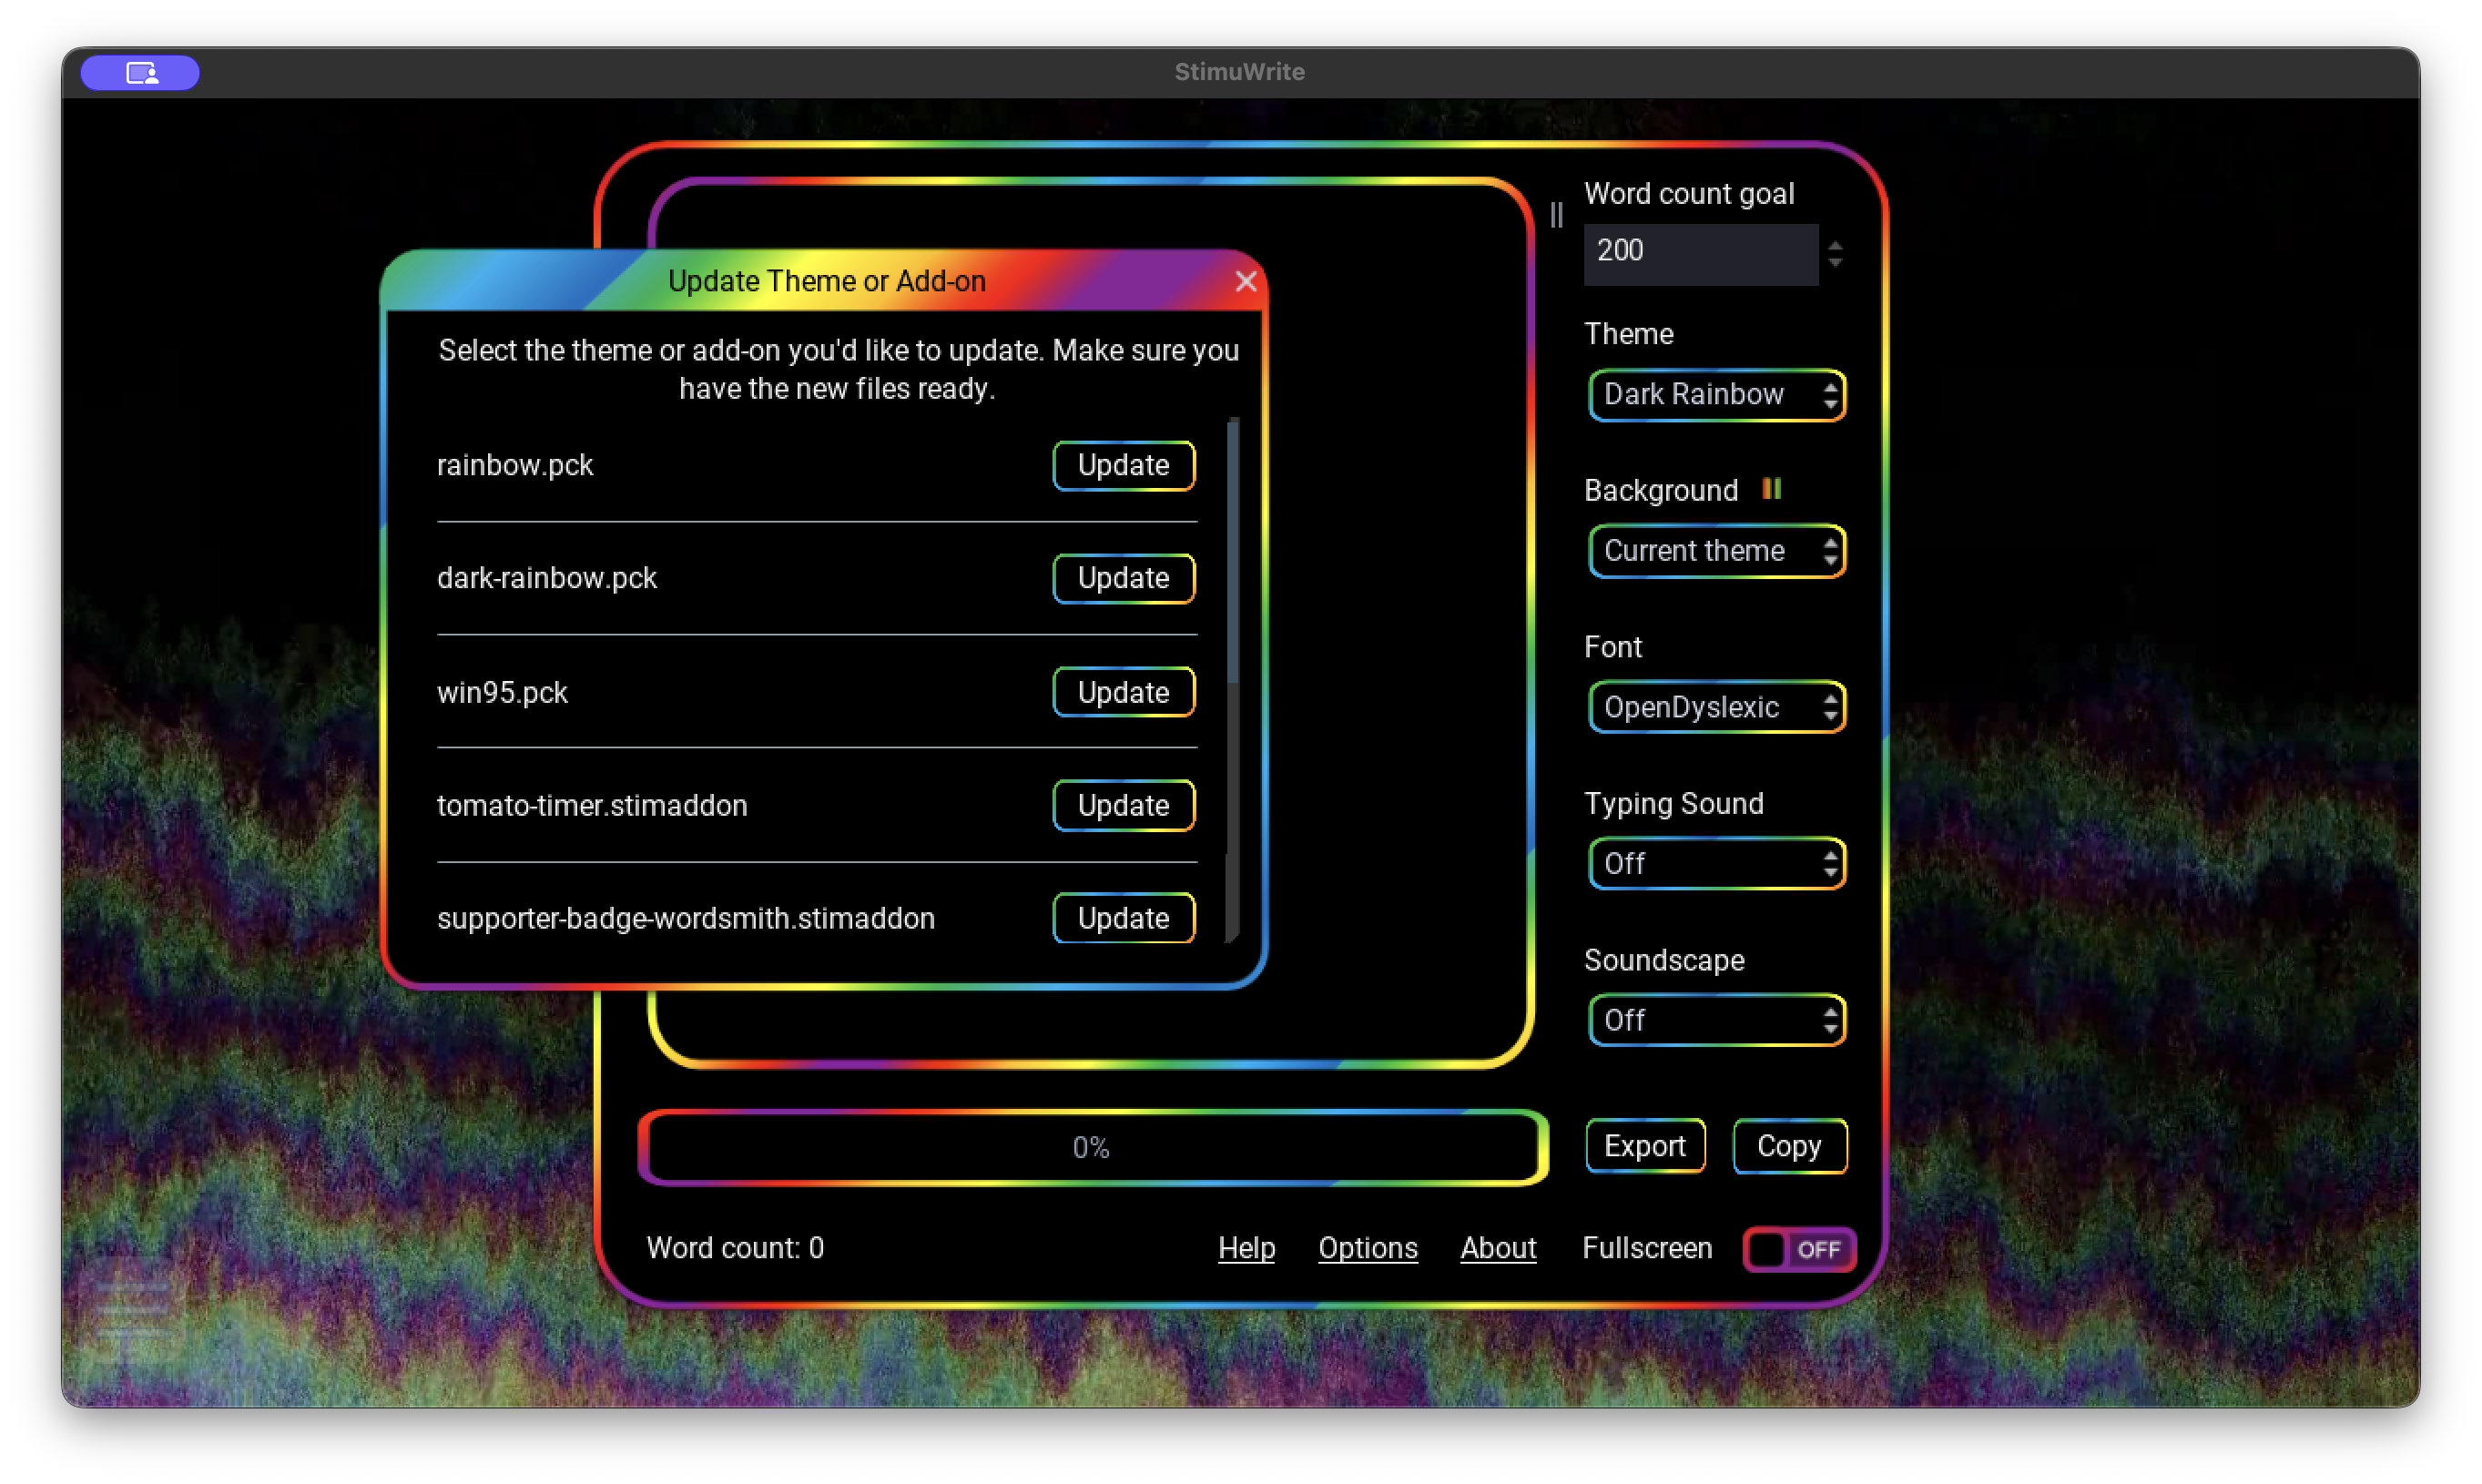Open the Help link
Image resolution: width=2482 pixels, height=1484 pixels.
1246,1248
